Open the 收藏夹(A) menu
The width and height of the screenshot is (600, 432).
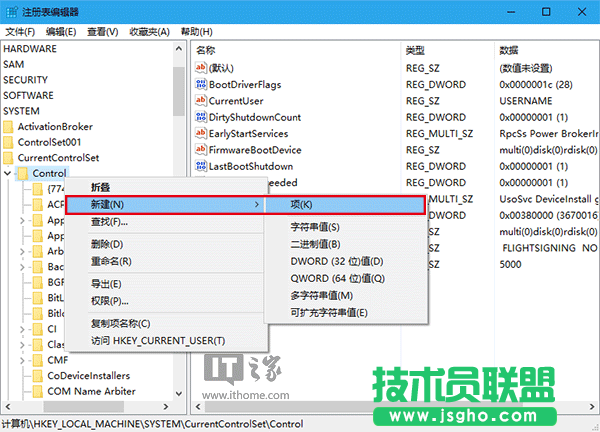click(x=149, y=32)
